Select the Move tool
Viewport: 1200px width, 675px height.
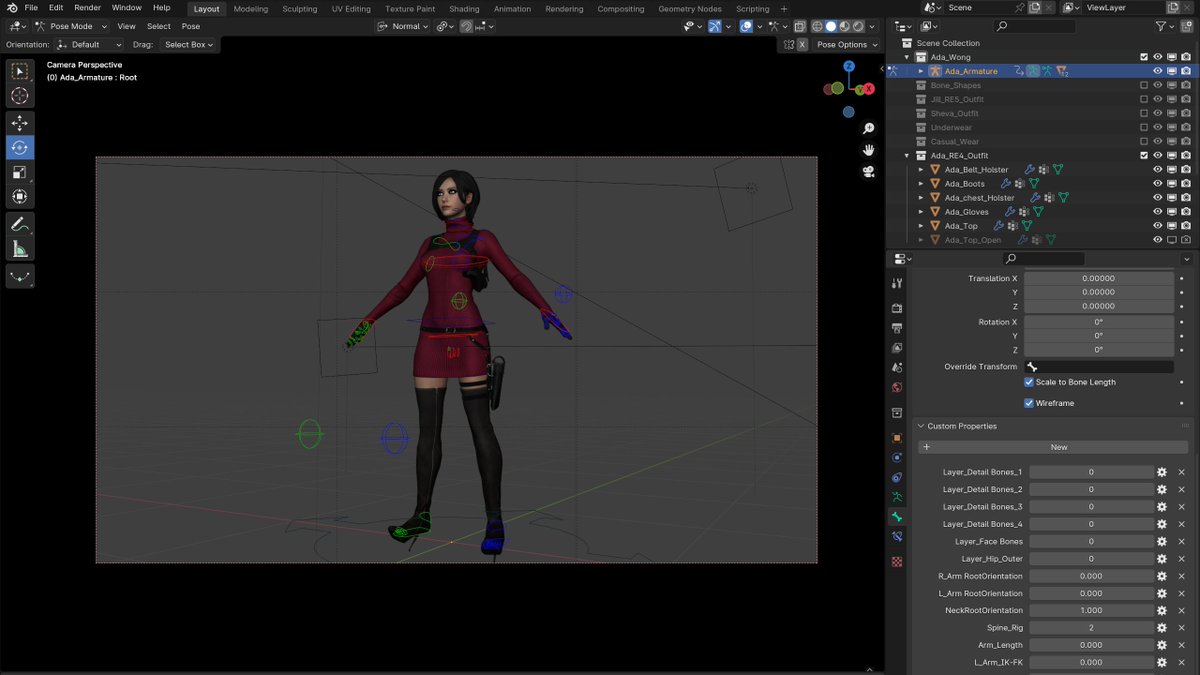coord(20,124)
